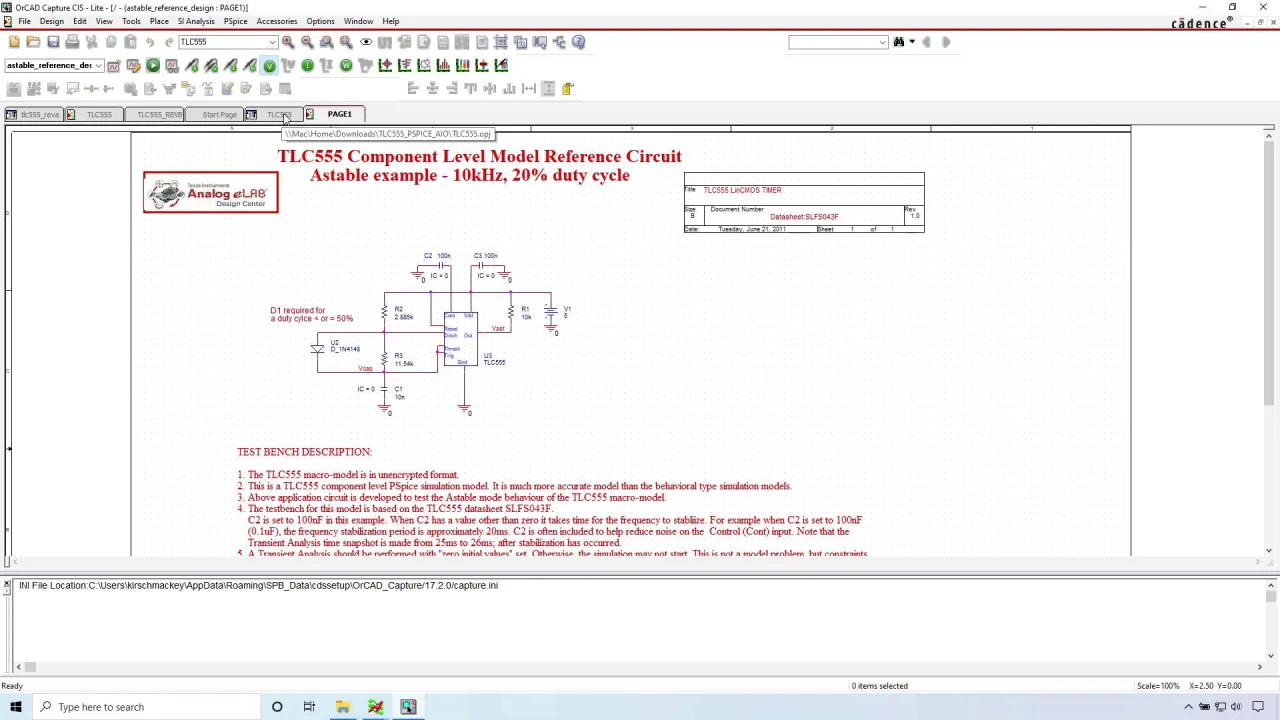Viewport: 1280px width, 720px height.
Task: Click the Print icon in toolbar
Action: point(72,42)
